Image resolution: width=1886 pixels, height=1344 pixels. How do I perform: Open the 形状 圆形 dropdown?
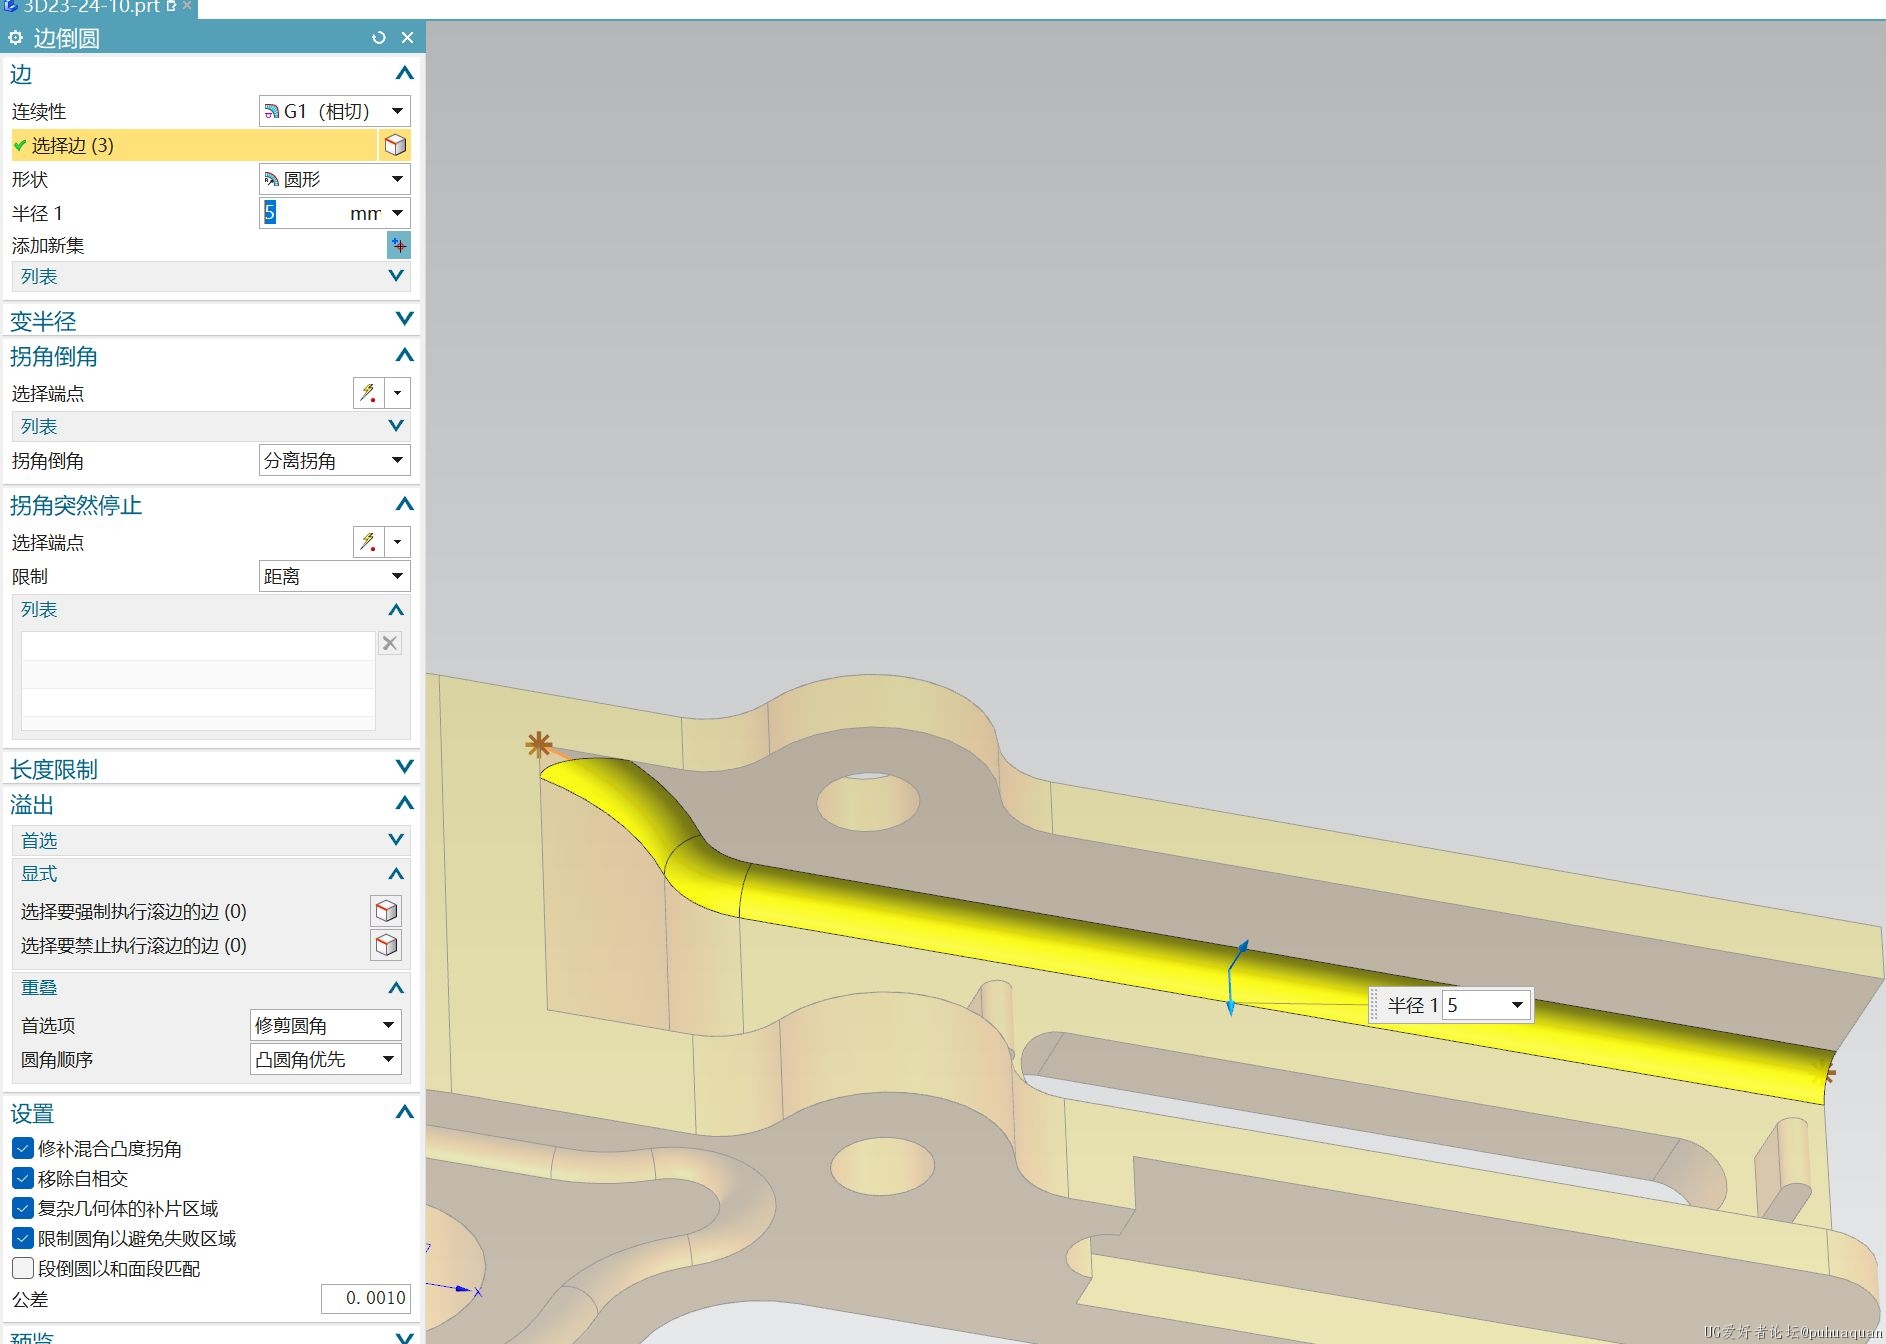point(335,179)
